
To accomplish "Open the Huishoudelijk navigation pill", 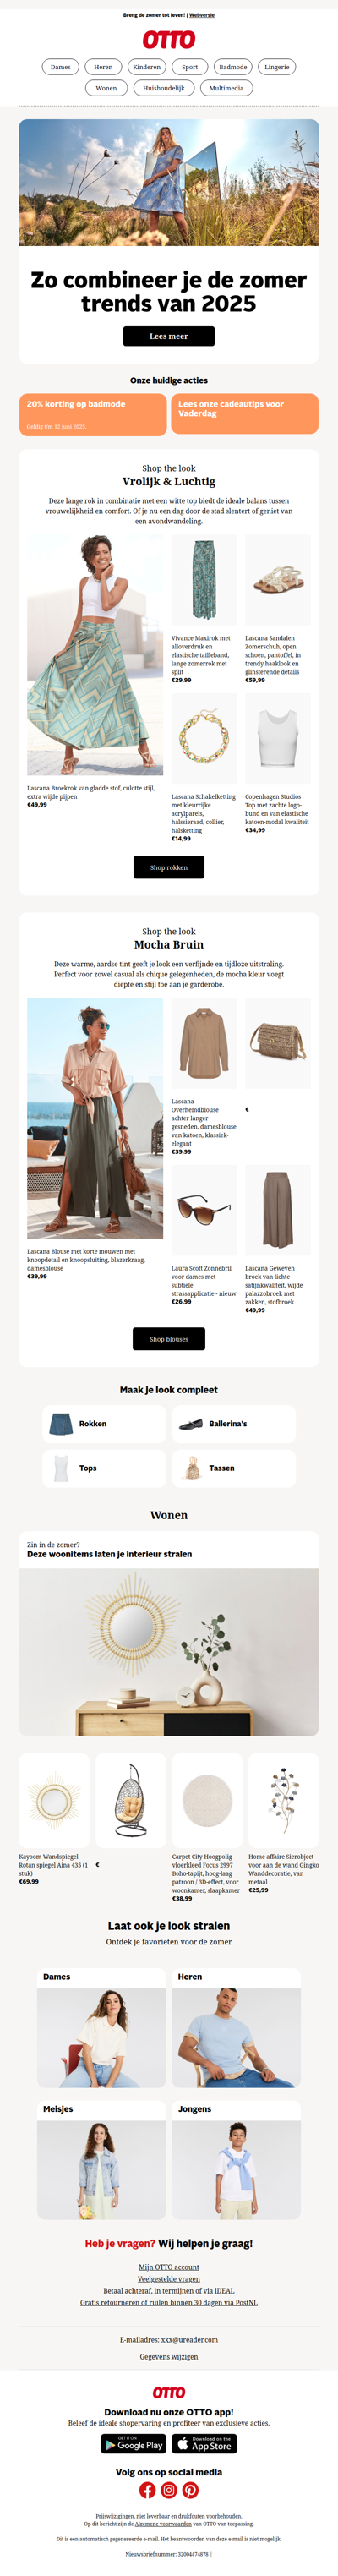I will click(x=163, y=88).
